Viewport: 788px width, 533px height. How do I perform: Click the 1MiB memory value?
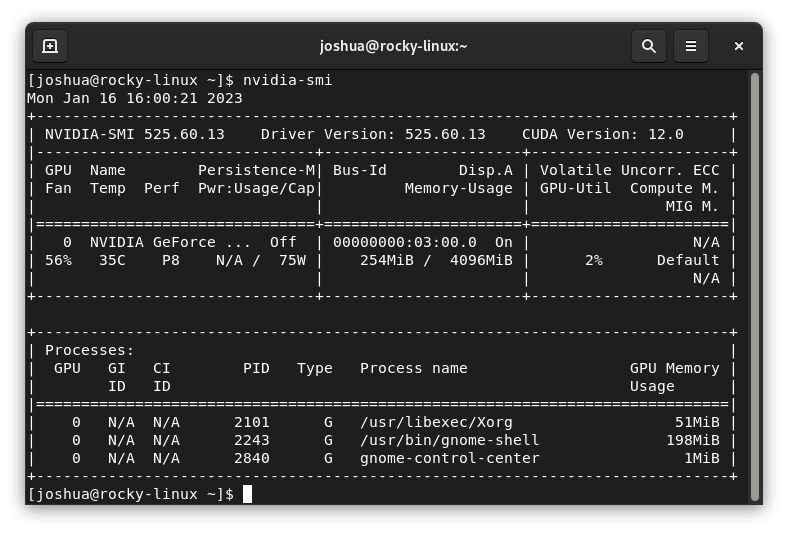pyautogui.click(x=702, y=458)
